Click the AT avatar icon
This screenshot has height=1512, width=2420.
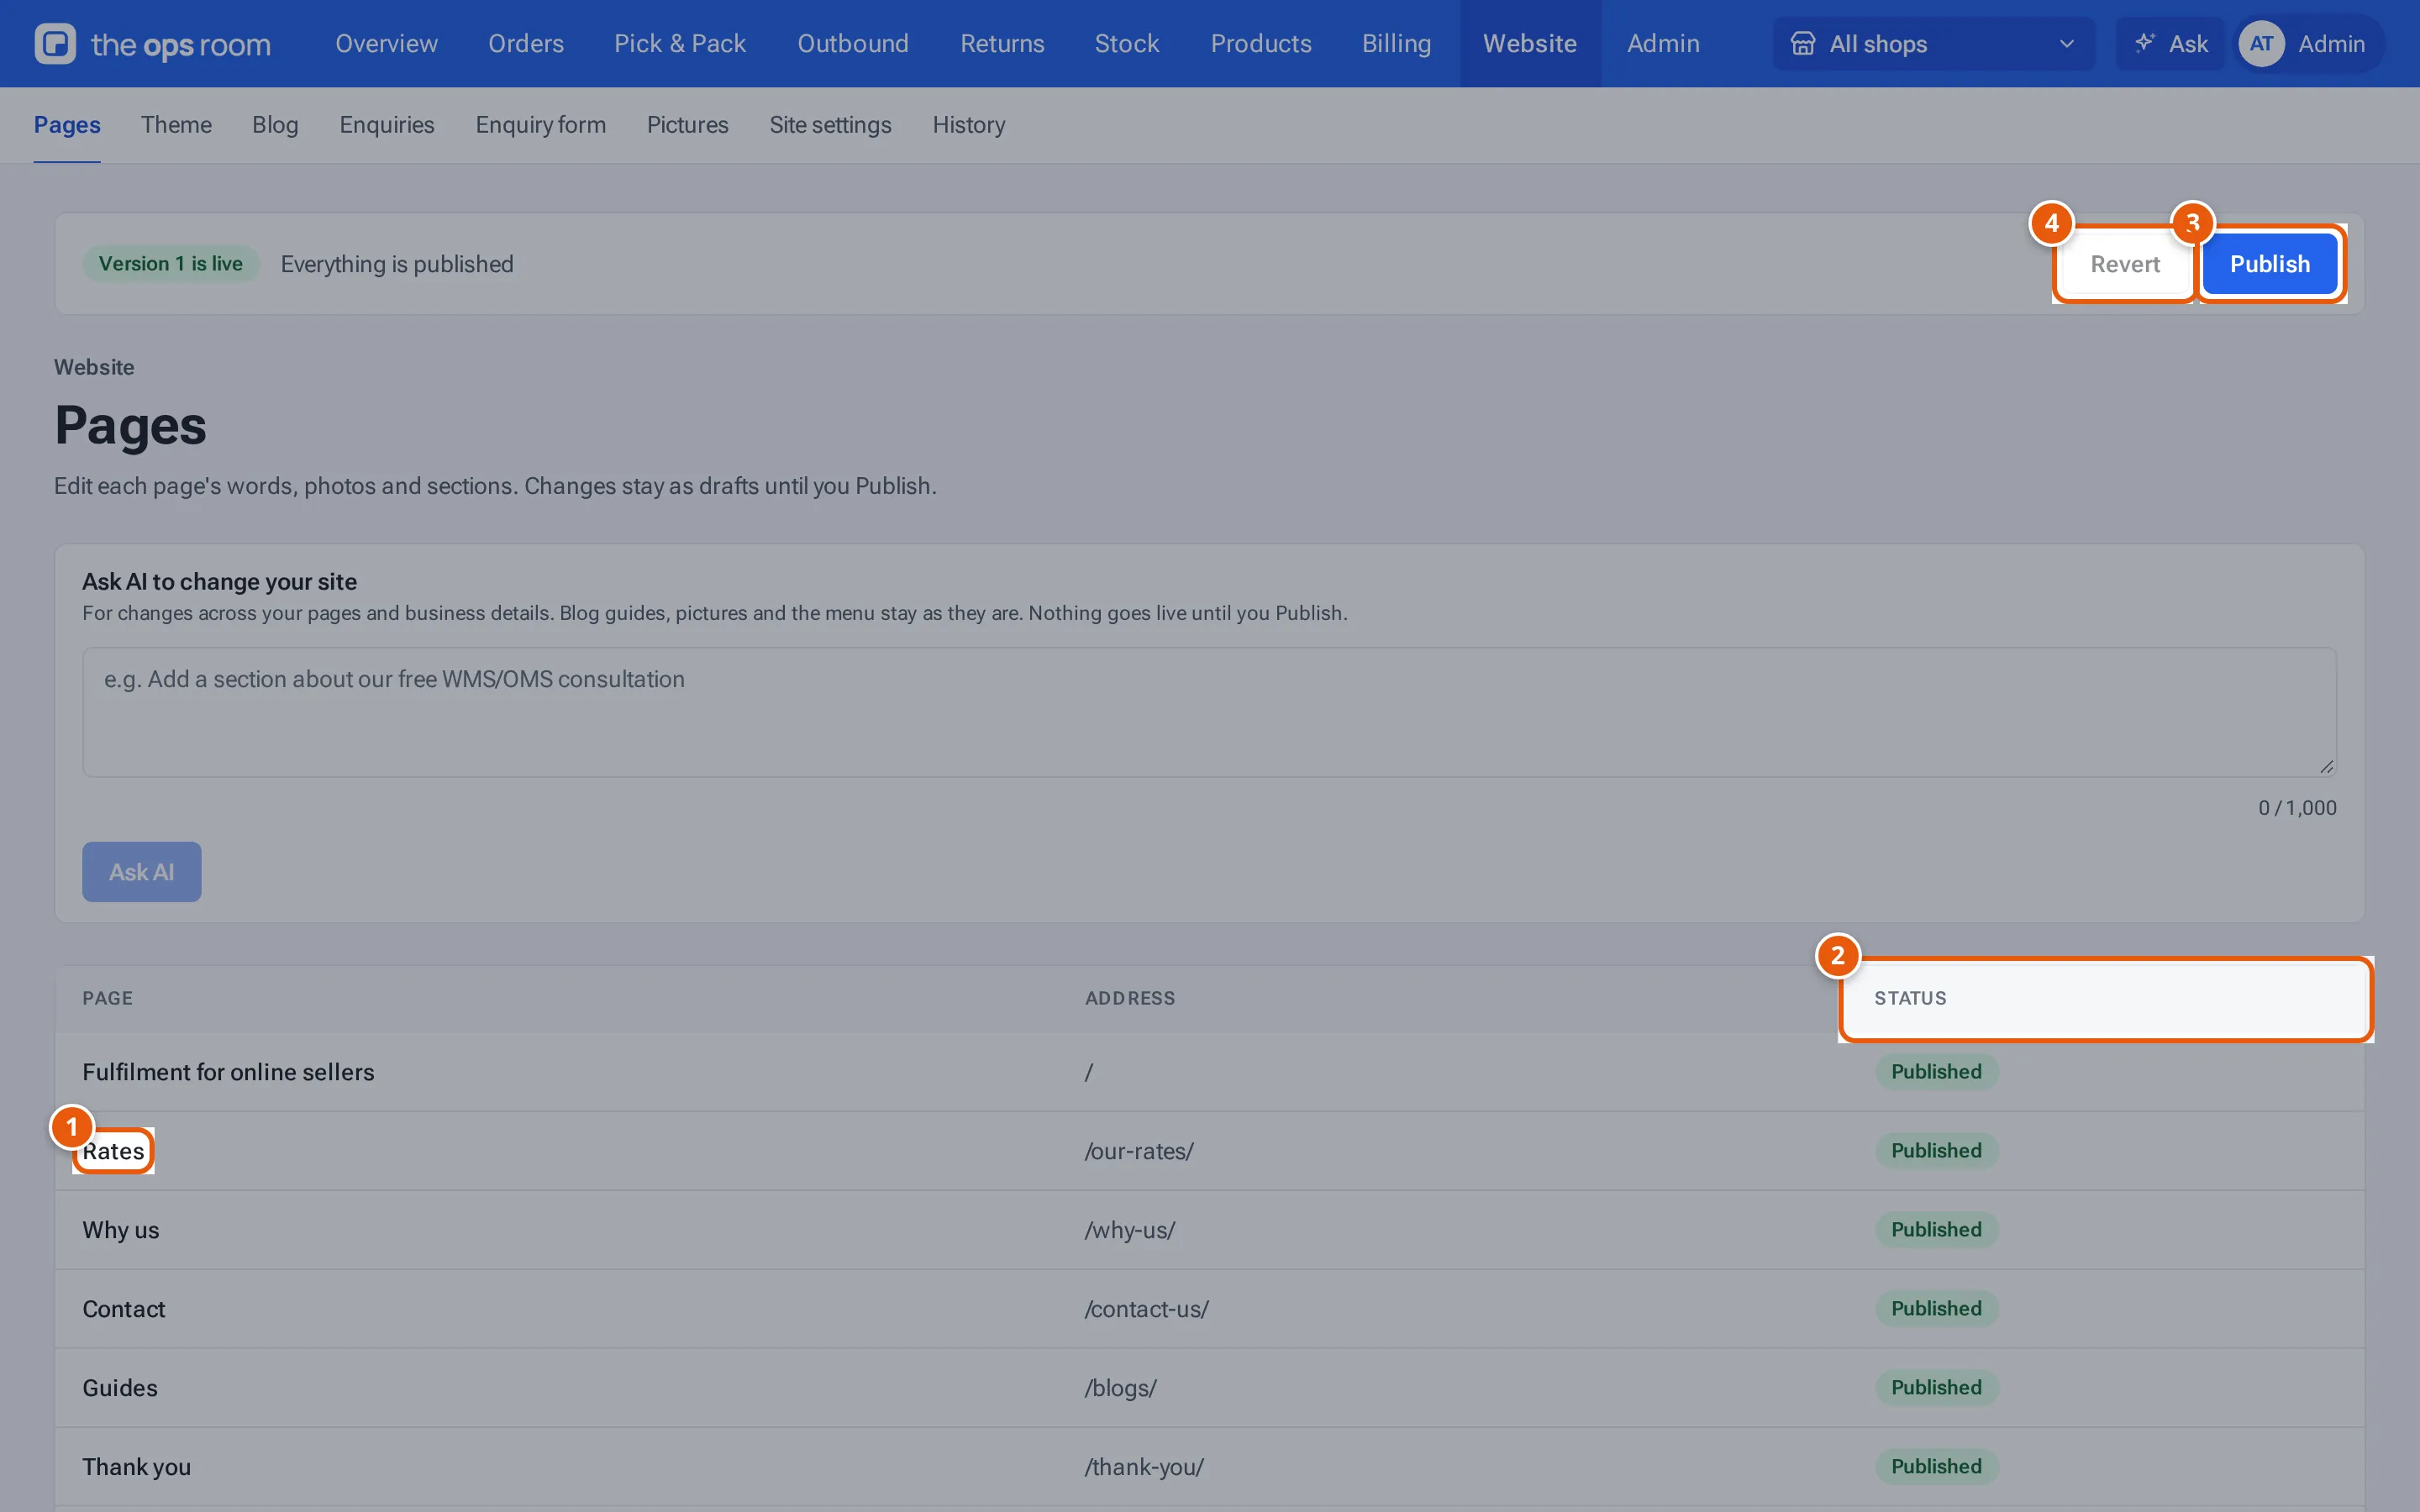(2261, 44)
